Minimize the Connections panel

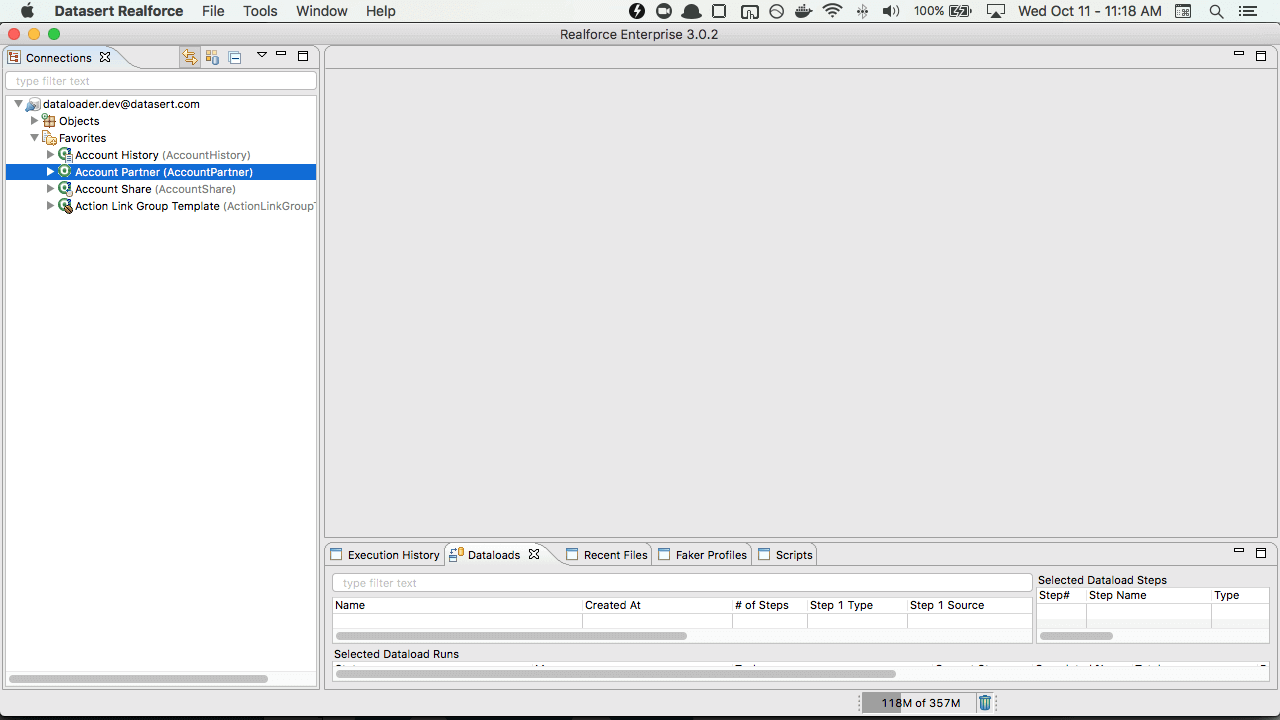point(281,55)
